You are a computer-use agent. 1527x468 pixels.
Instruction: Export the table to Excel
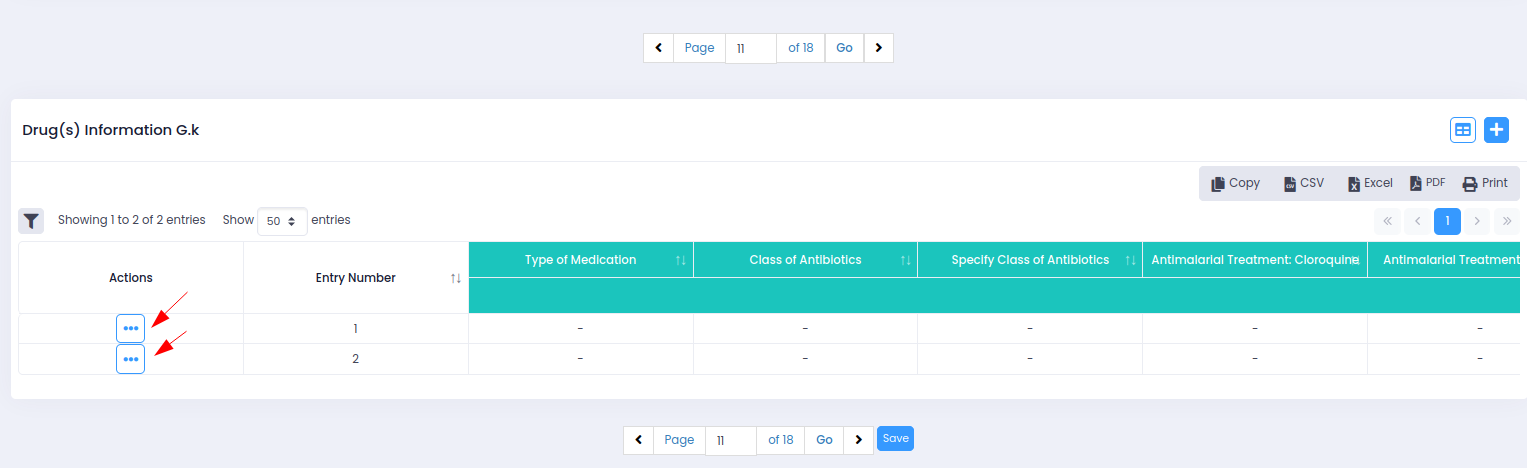click(1370, 184)
